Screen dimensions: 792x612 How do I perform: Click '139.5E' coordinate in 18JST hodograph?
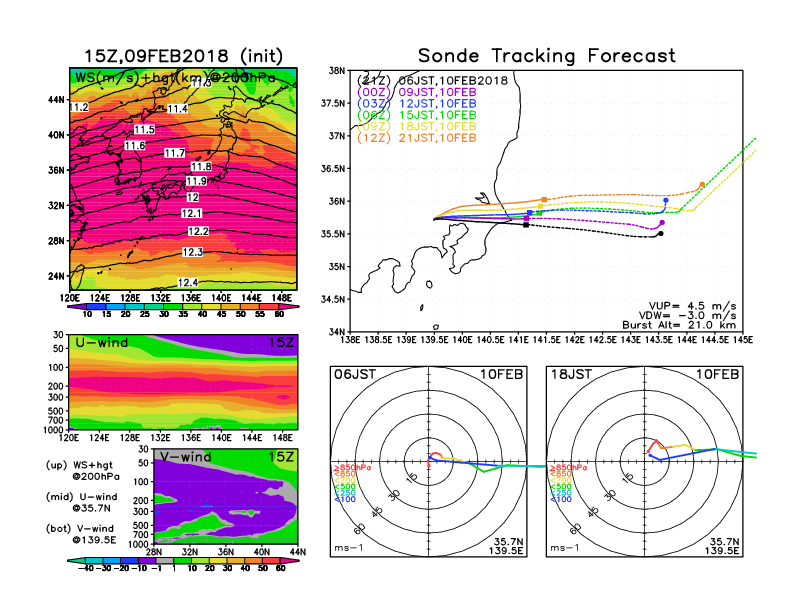pyautogui.click(x=722, y=550)
